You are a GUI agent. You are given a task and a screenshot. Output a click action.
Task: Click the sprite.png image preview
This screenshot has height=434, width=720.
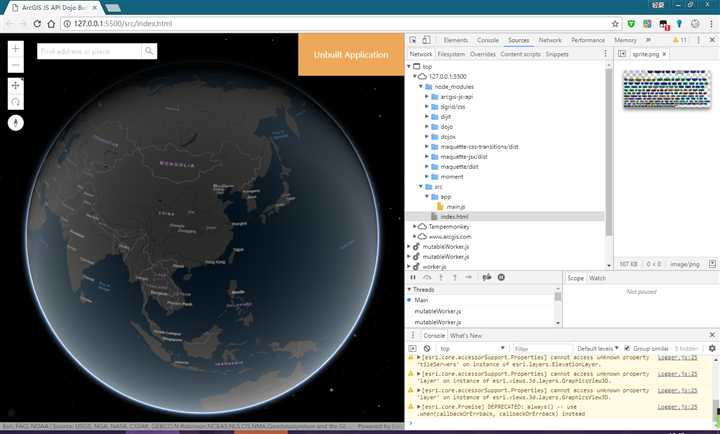point(666,90)
